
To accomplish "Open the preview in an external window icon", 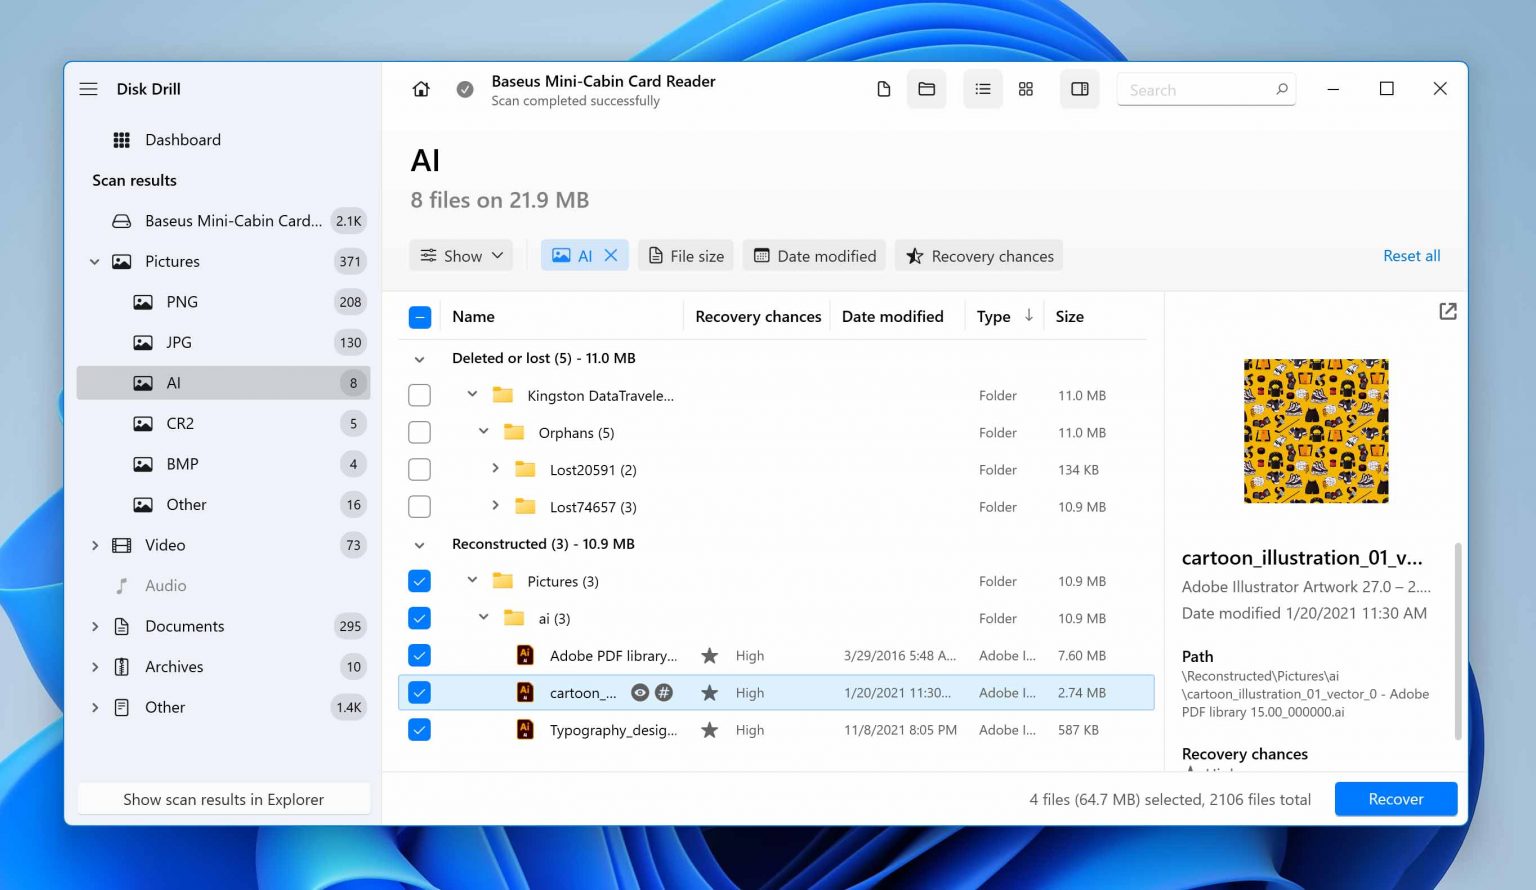I will pos(1447,311).
